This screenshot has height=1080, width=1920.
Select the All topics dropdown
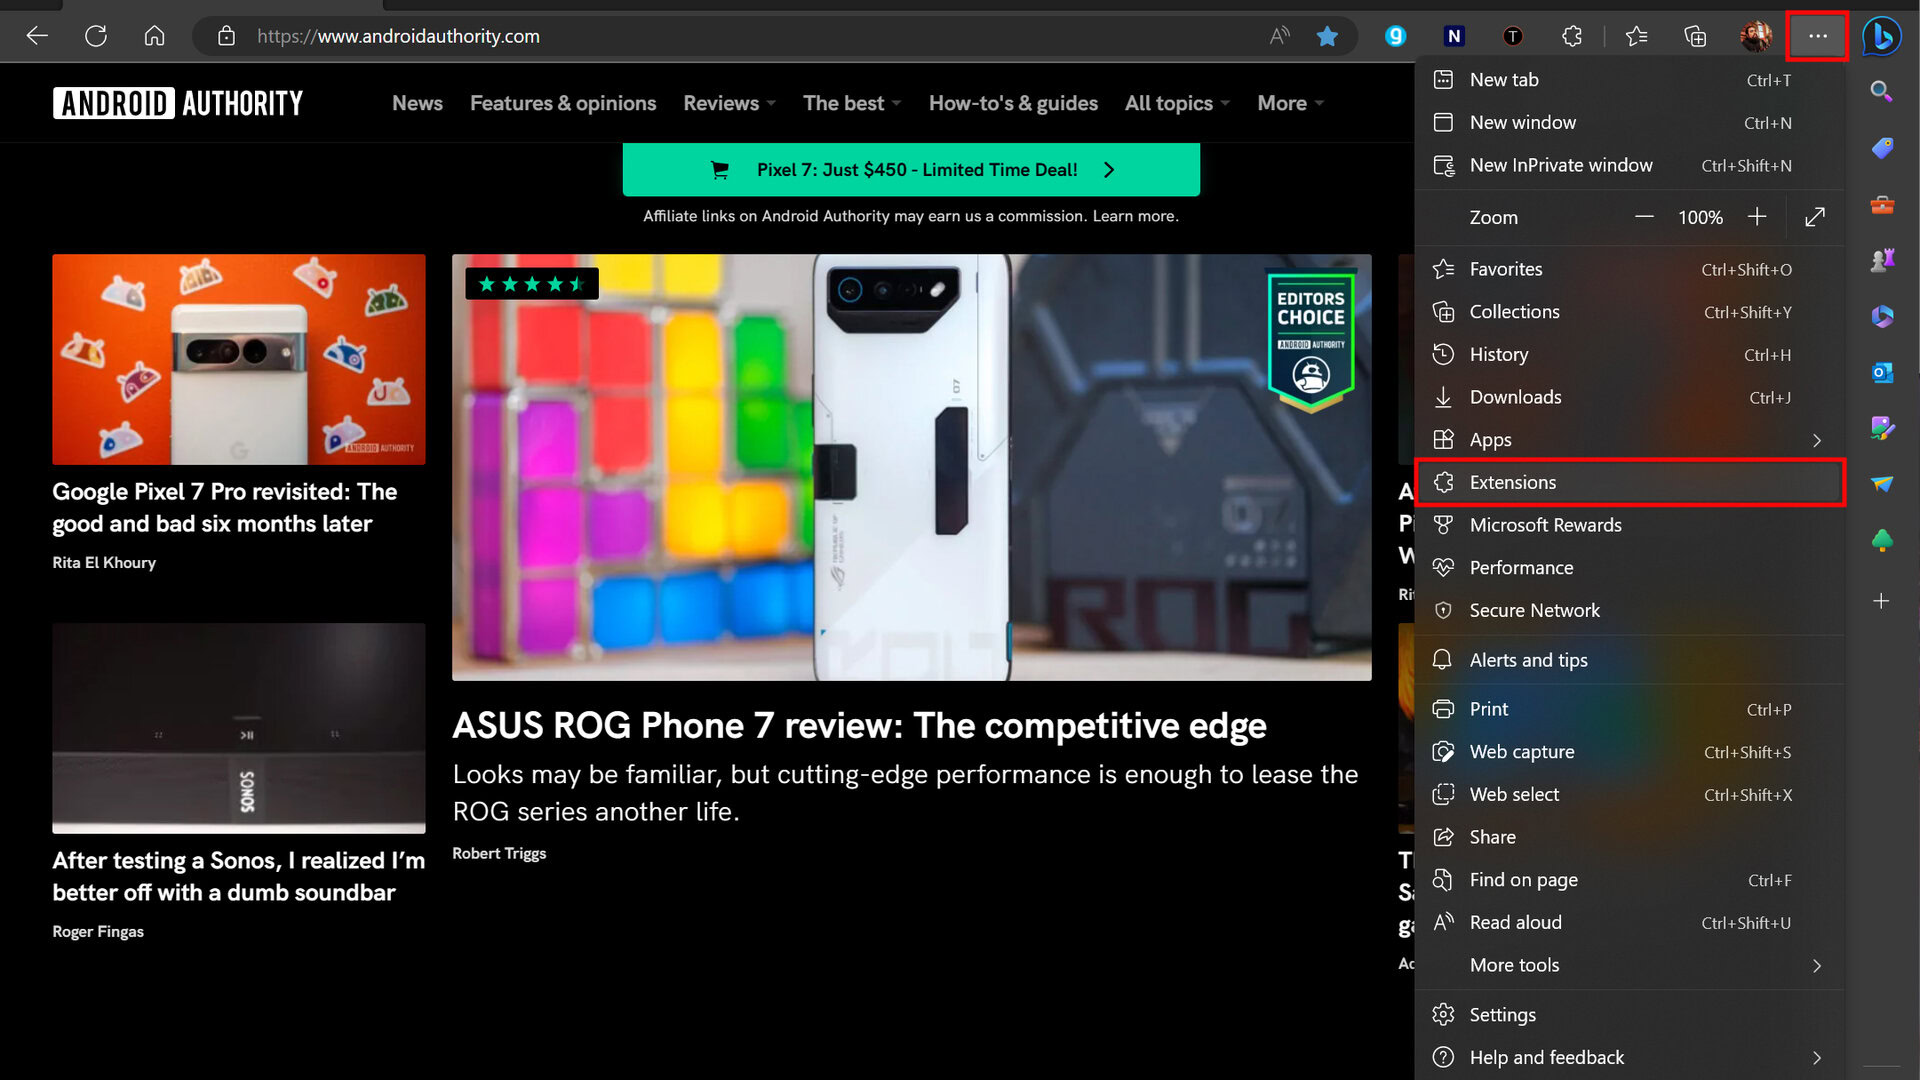[x=1176, y=103]
